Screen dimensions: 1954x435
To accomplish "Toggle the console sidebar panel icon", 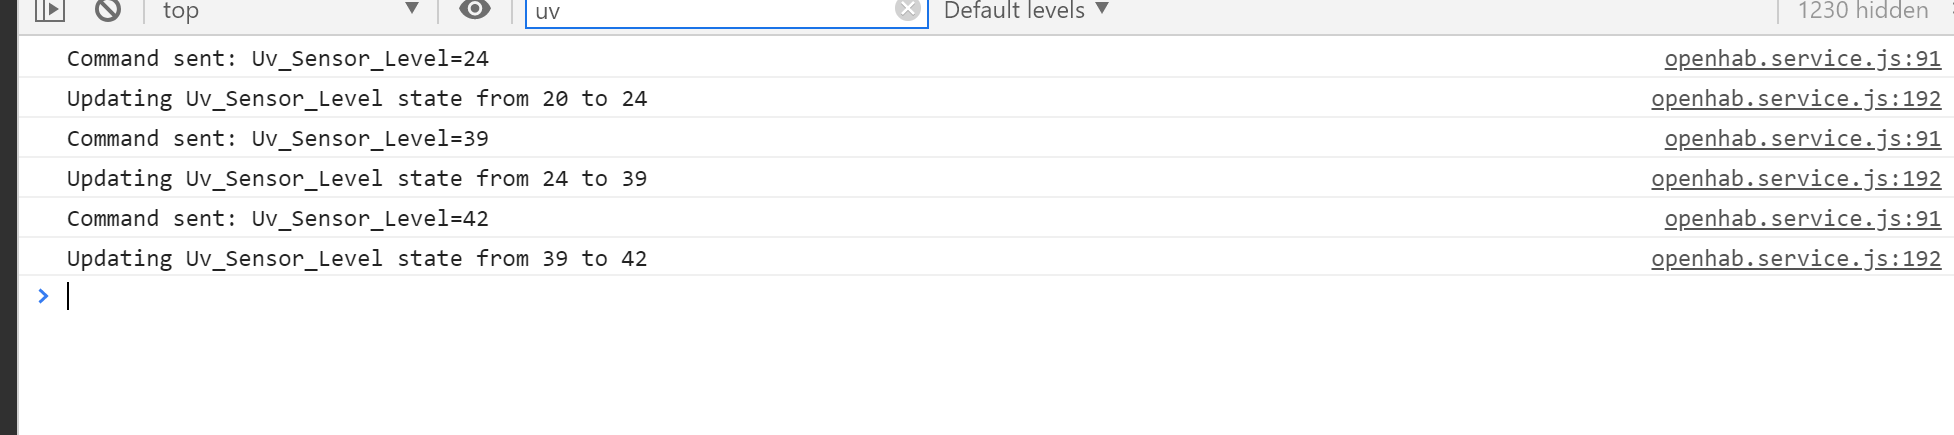I will [49, 10].
